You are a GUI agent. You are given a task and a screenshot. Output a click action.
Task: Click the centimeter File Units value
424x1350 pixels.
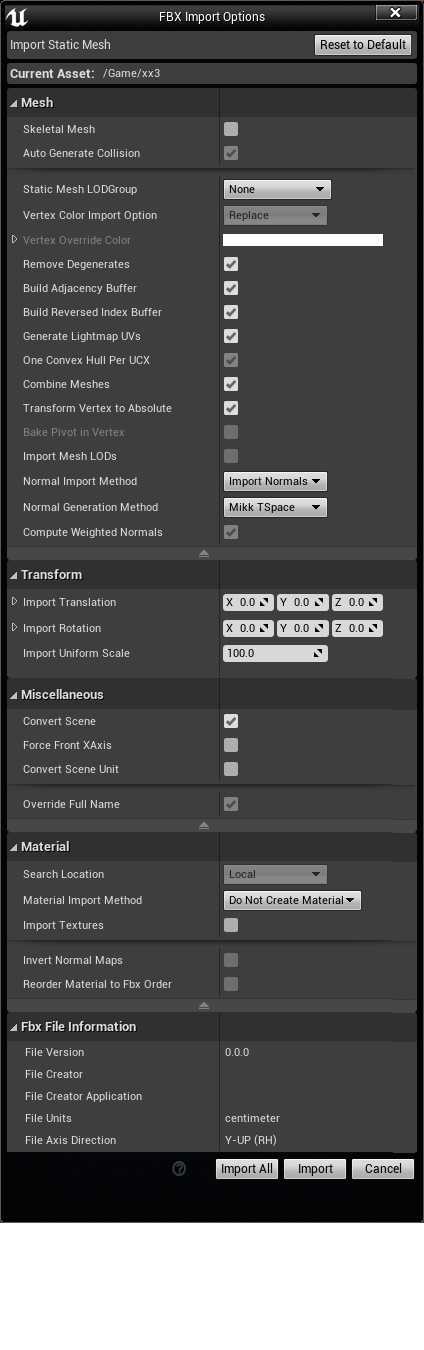252,1118
